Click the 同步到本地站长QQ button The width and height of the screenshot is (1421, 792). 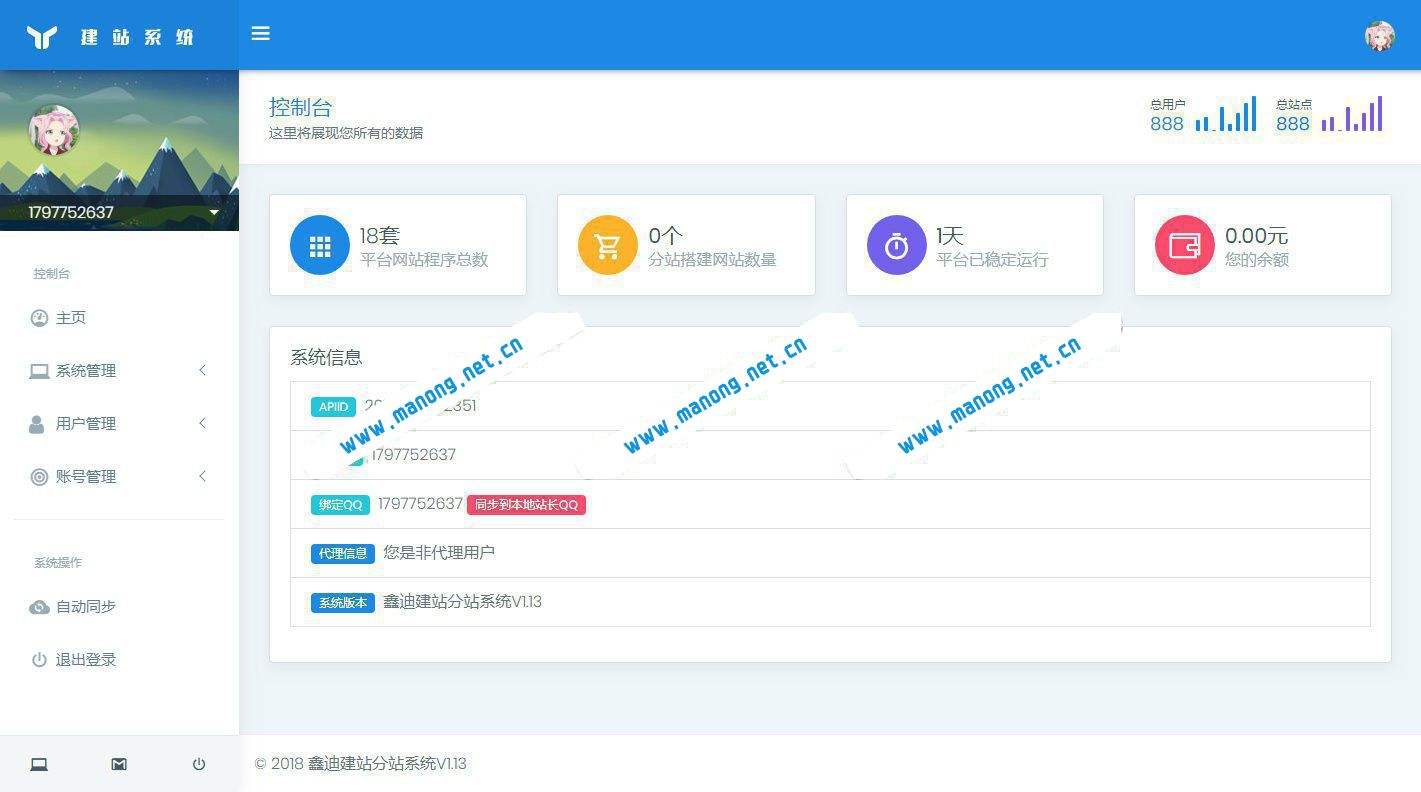(x=526, y=505)
